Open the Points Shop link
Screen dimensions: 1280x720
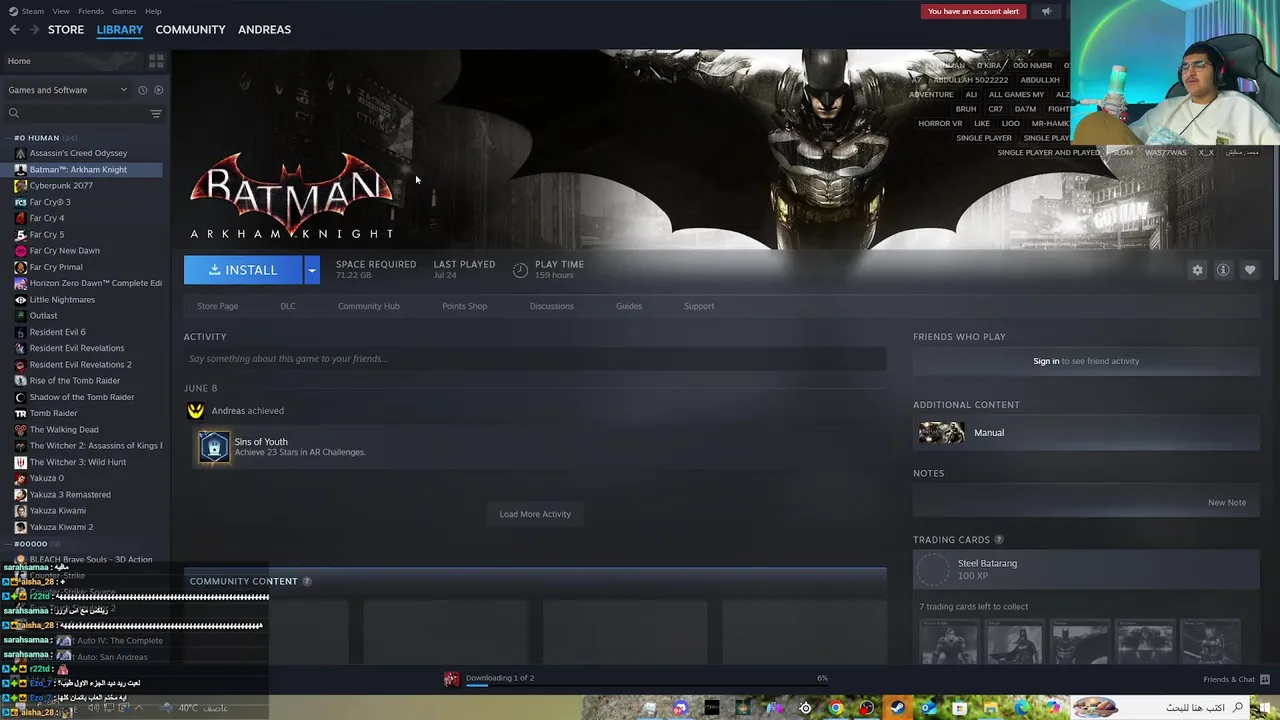click(x=464, y=306)
